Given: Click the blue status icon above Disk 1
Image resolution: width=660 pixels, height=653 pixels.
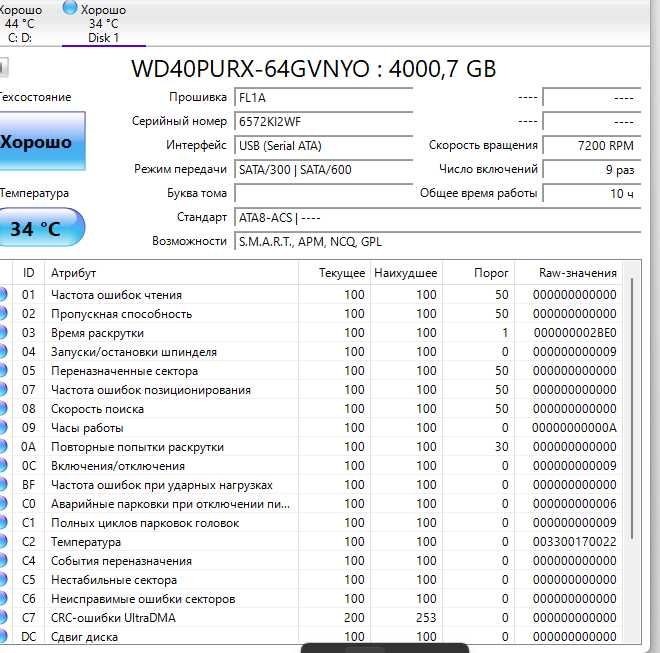Looking at the screenshot, I should 70,8.
